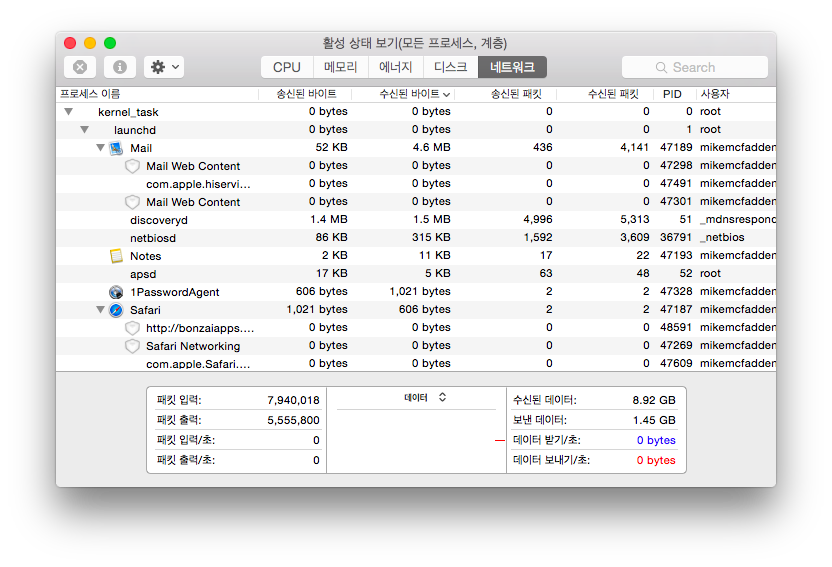Screen dimensions: 832x567
Task: Click the 패킷 출력/초 label
Action: 186,460
